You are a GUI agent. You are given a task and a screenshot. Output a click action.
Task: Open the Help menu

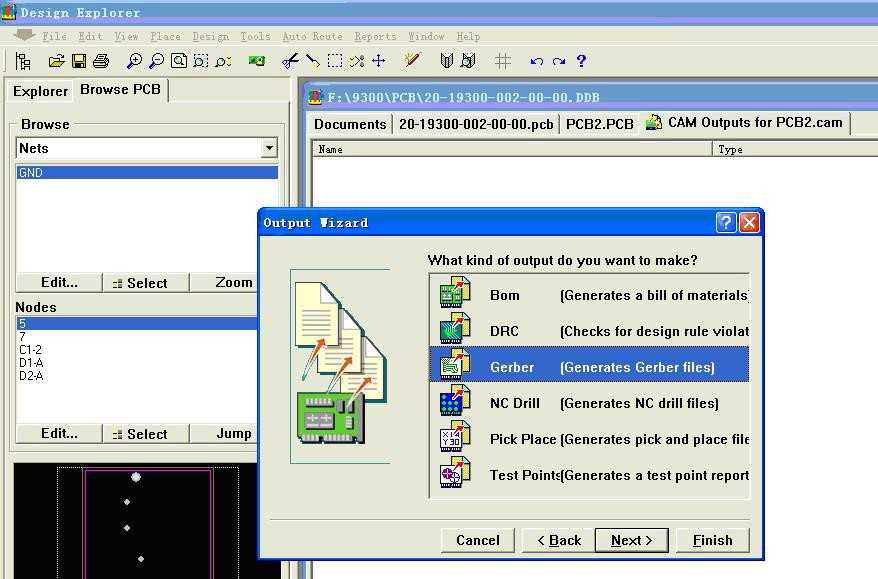[468, 36]
